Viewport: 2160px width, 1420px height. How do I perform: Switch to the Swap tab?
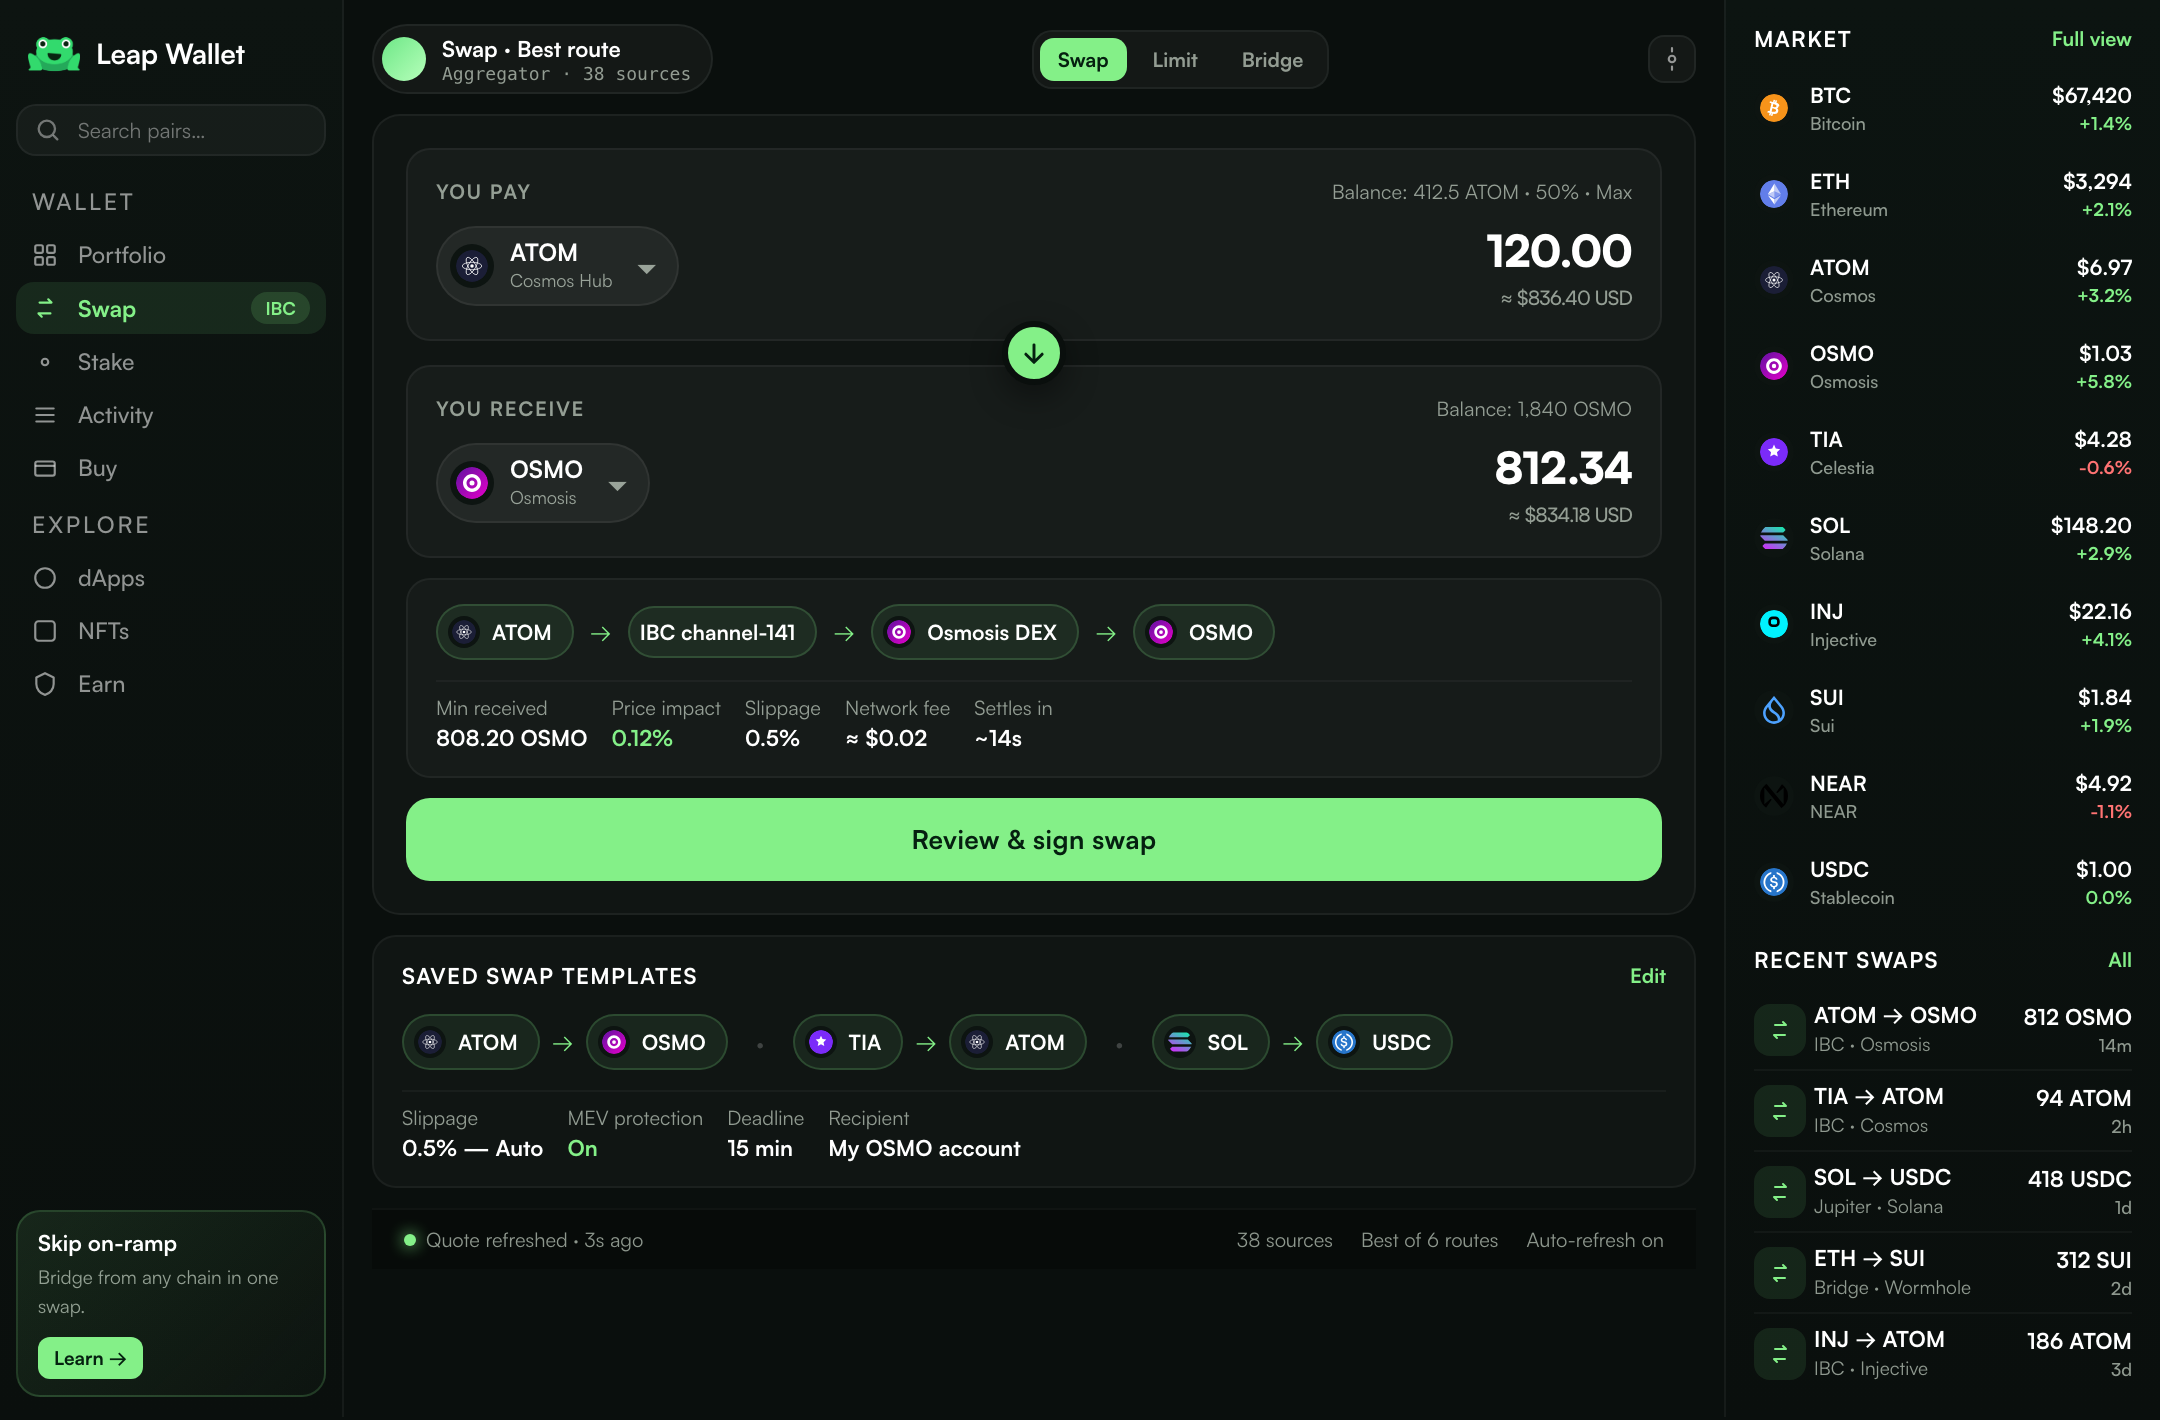(1083, 60)
